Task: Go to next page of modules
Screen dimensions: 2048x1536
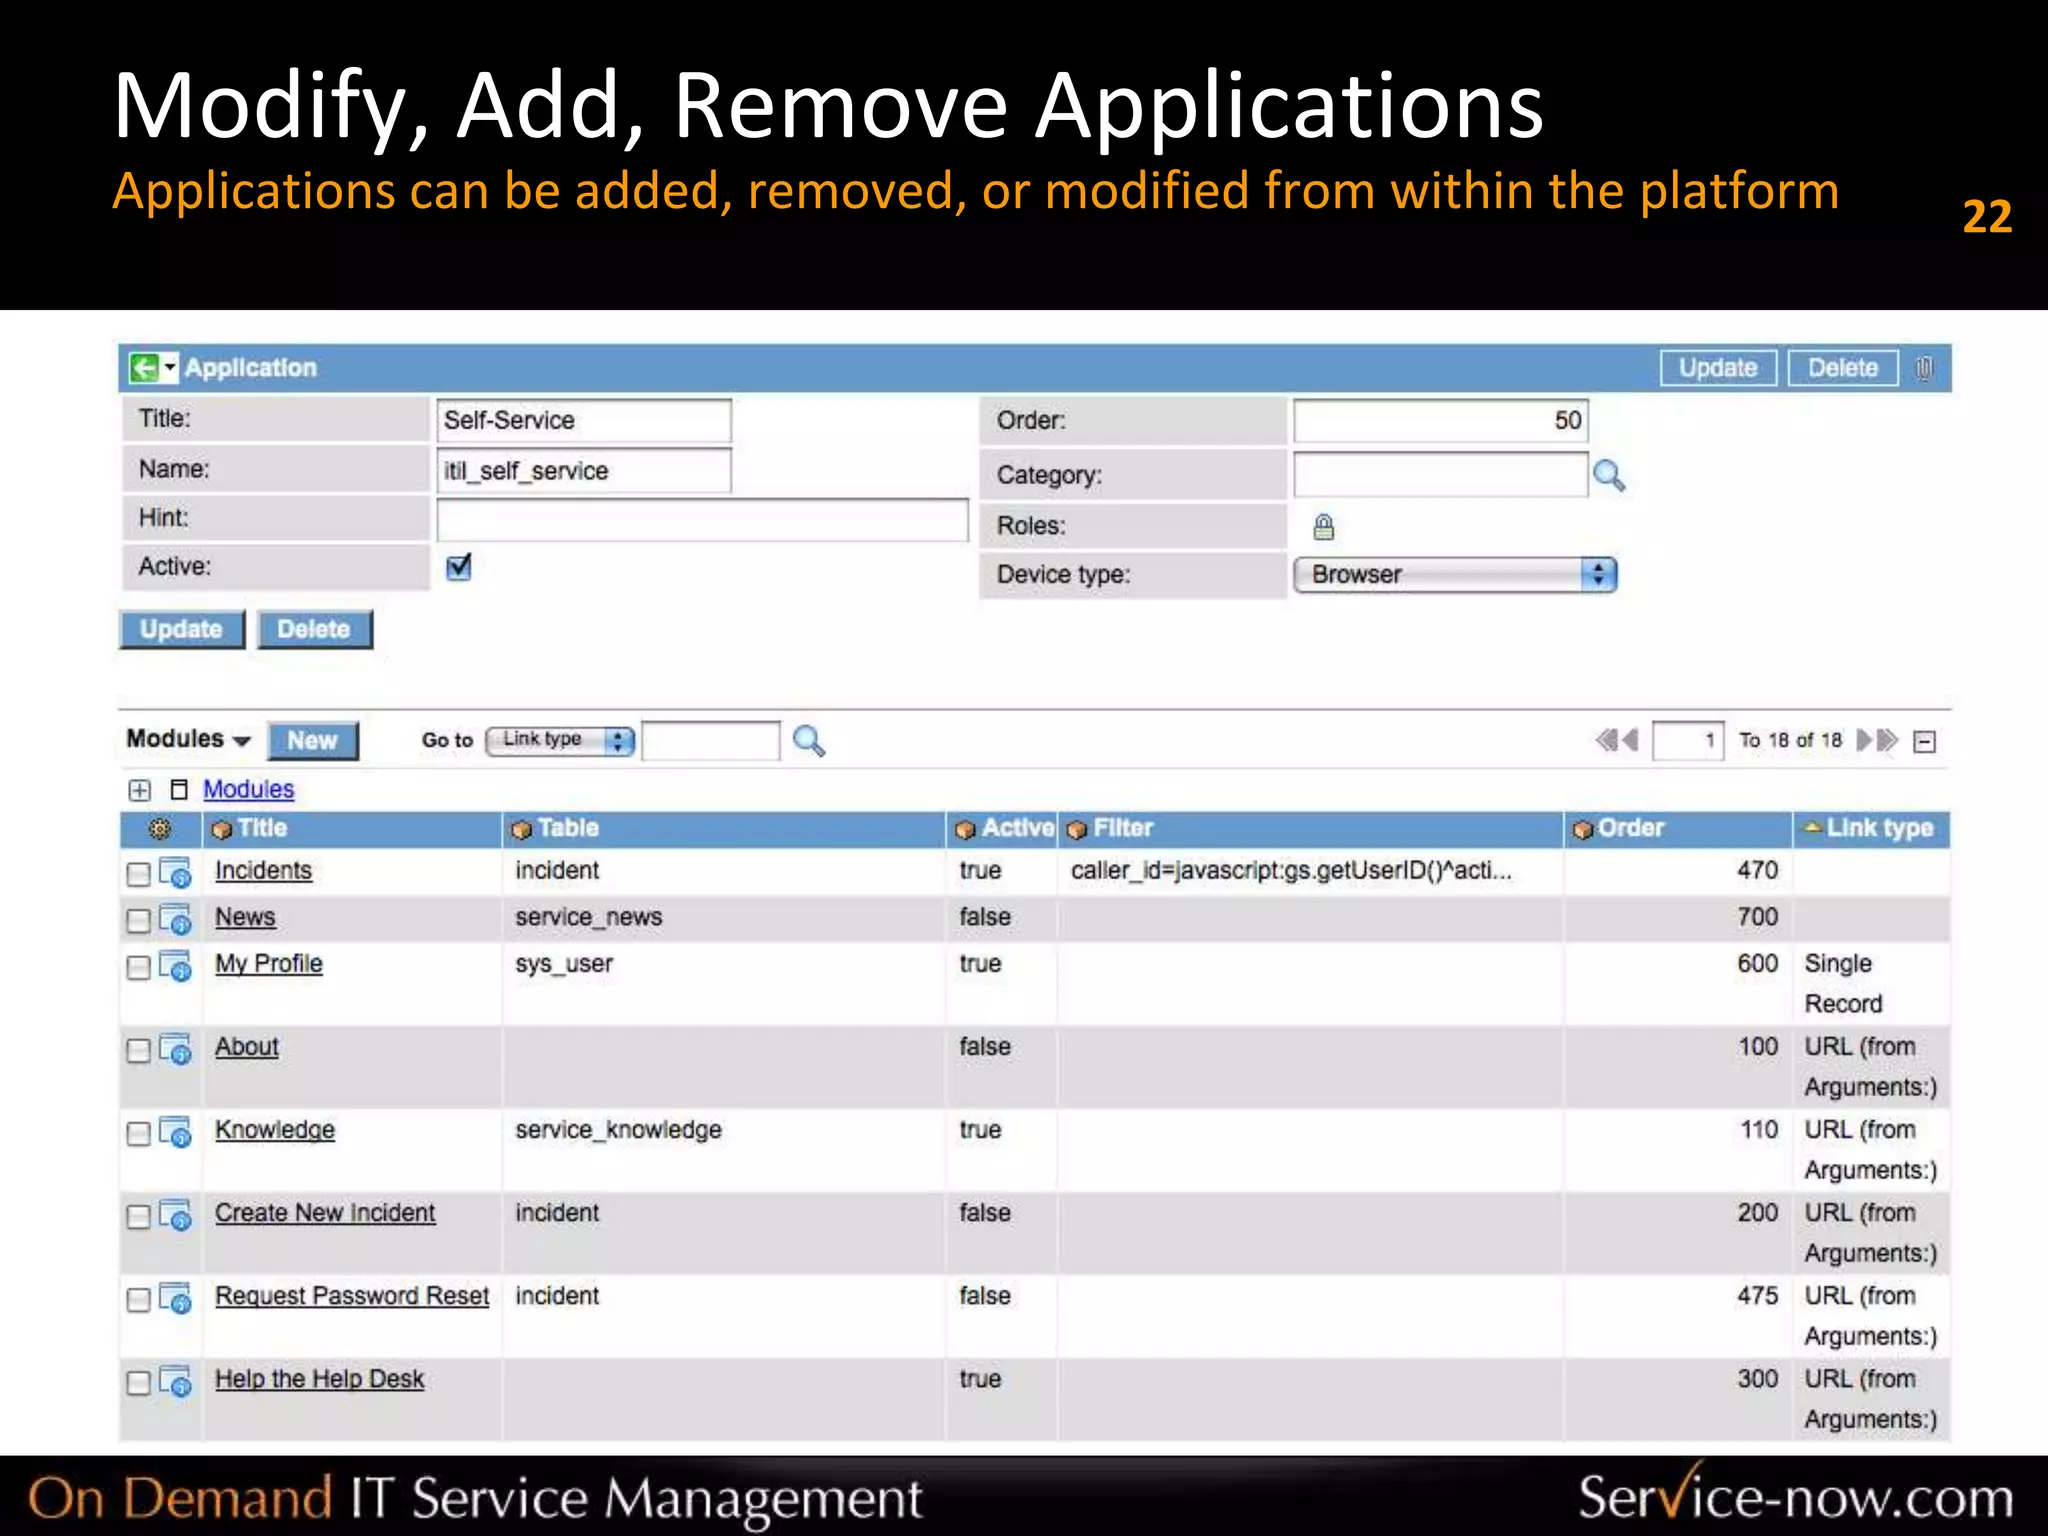Action: click(x=1864, y=740)
